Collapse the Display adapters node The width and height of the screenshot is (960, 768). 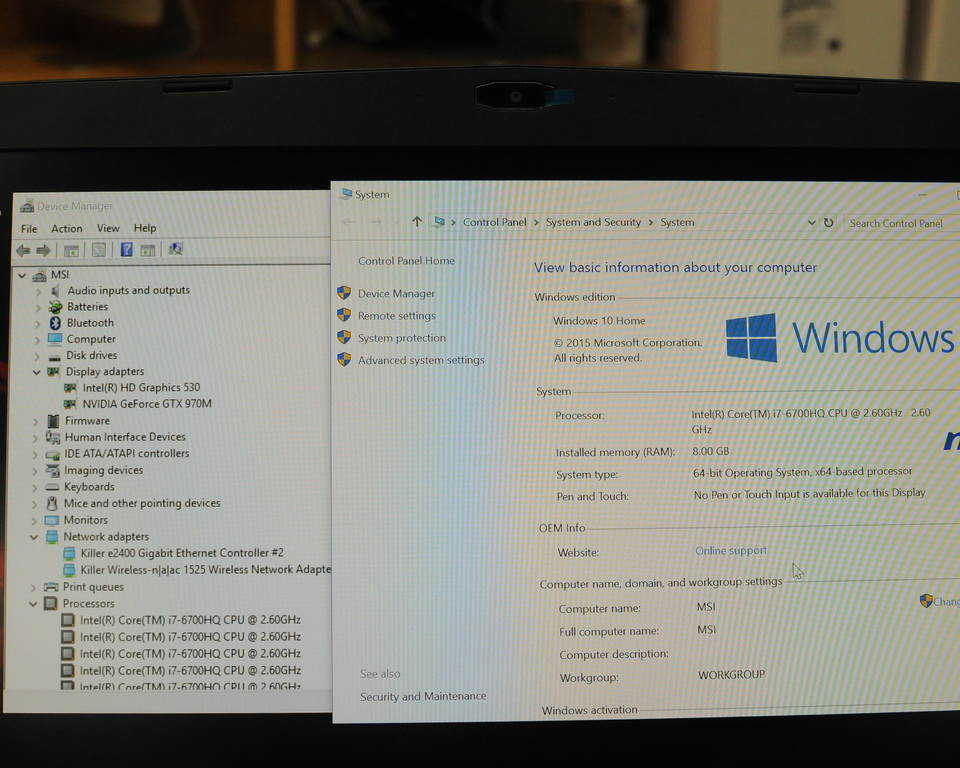click(x=36, y=372)
